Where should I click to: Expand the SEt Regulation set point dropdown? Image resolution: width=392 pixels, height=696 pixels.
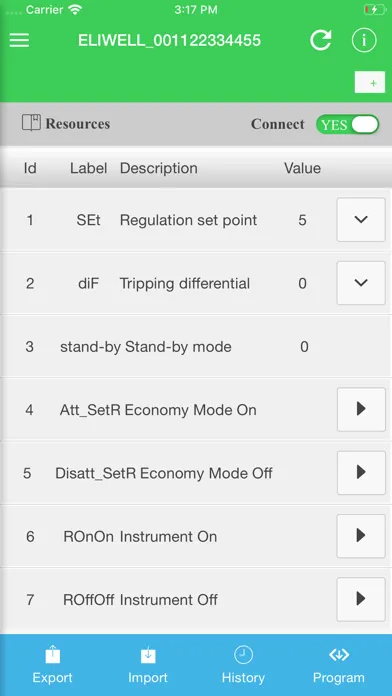coord(361,220)
